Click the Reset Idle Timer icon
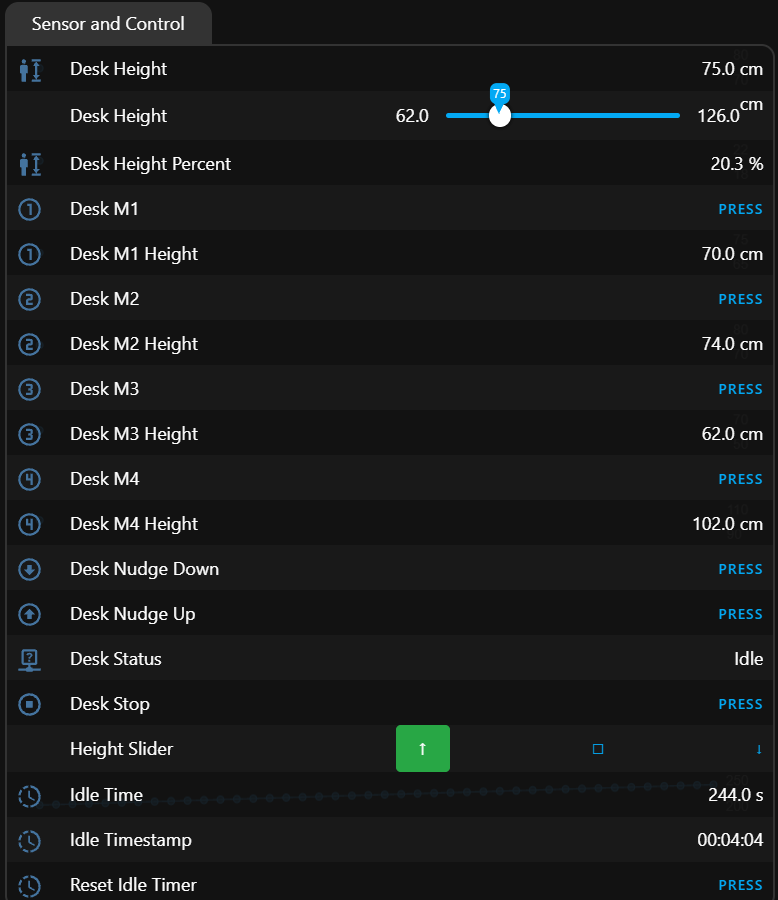This screenshot has height=900, width=778. (x=30, y=885)
